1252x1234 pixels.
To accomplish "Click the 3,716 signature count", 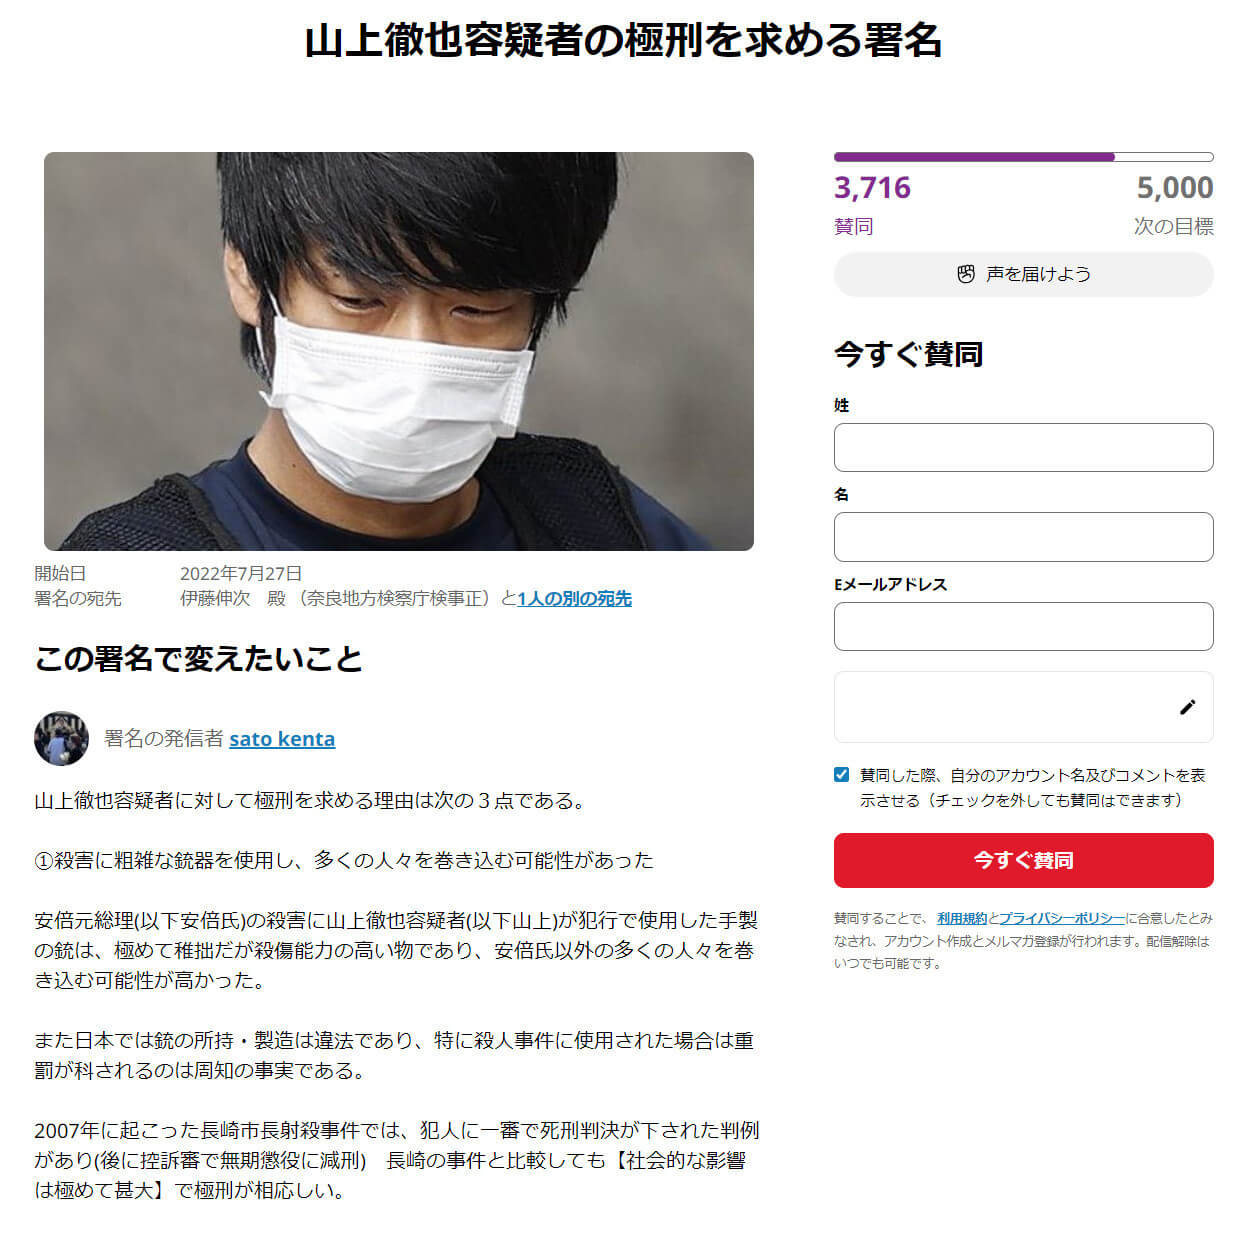I will click(x=872, y=188).
